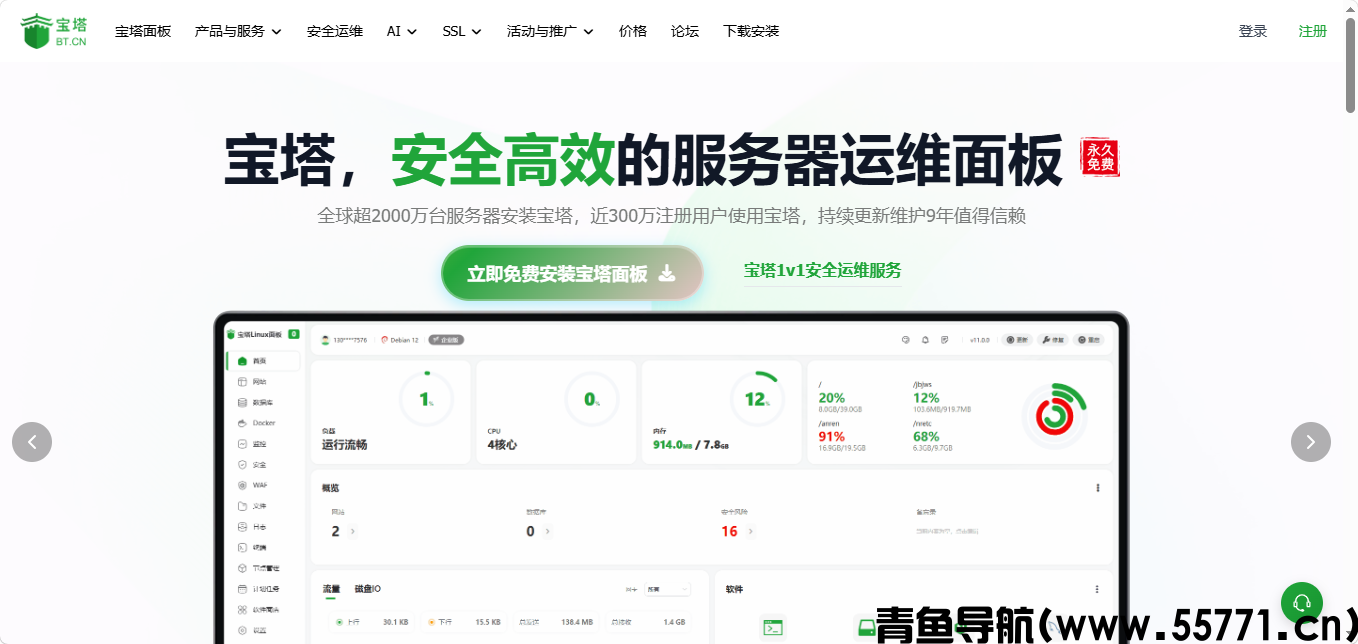Click the v11.0.0 version label
The image size is (1358, 644).
[979, 340]
